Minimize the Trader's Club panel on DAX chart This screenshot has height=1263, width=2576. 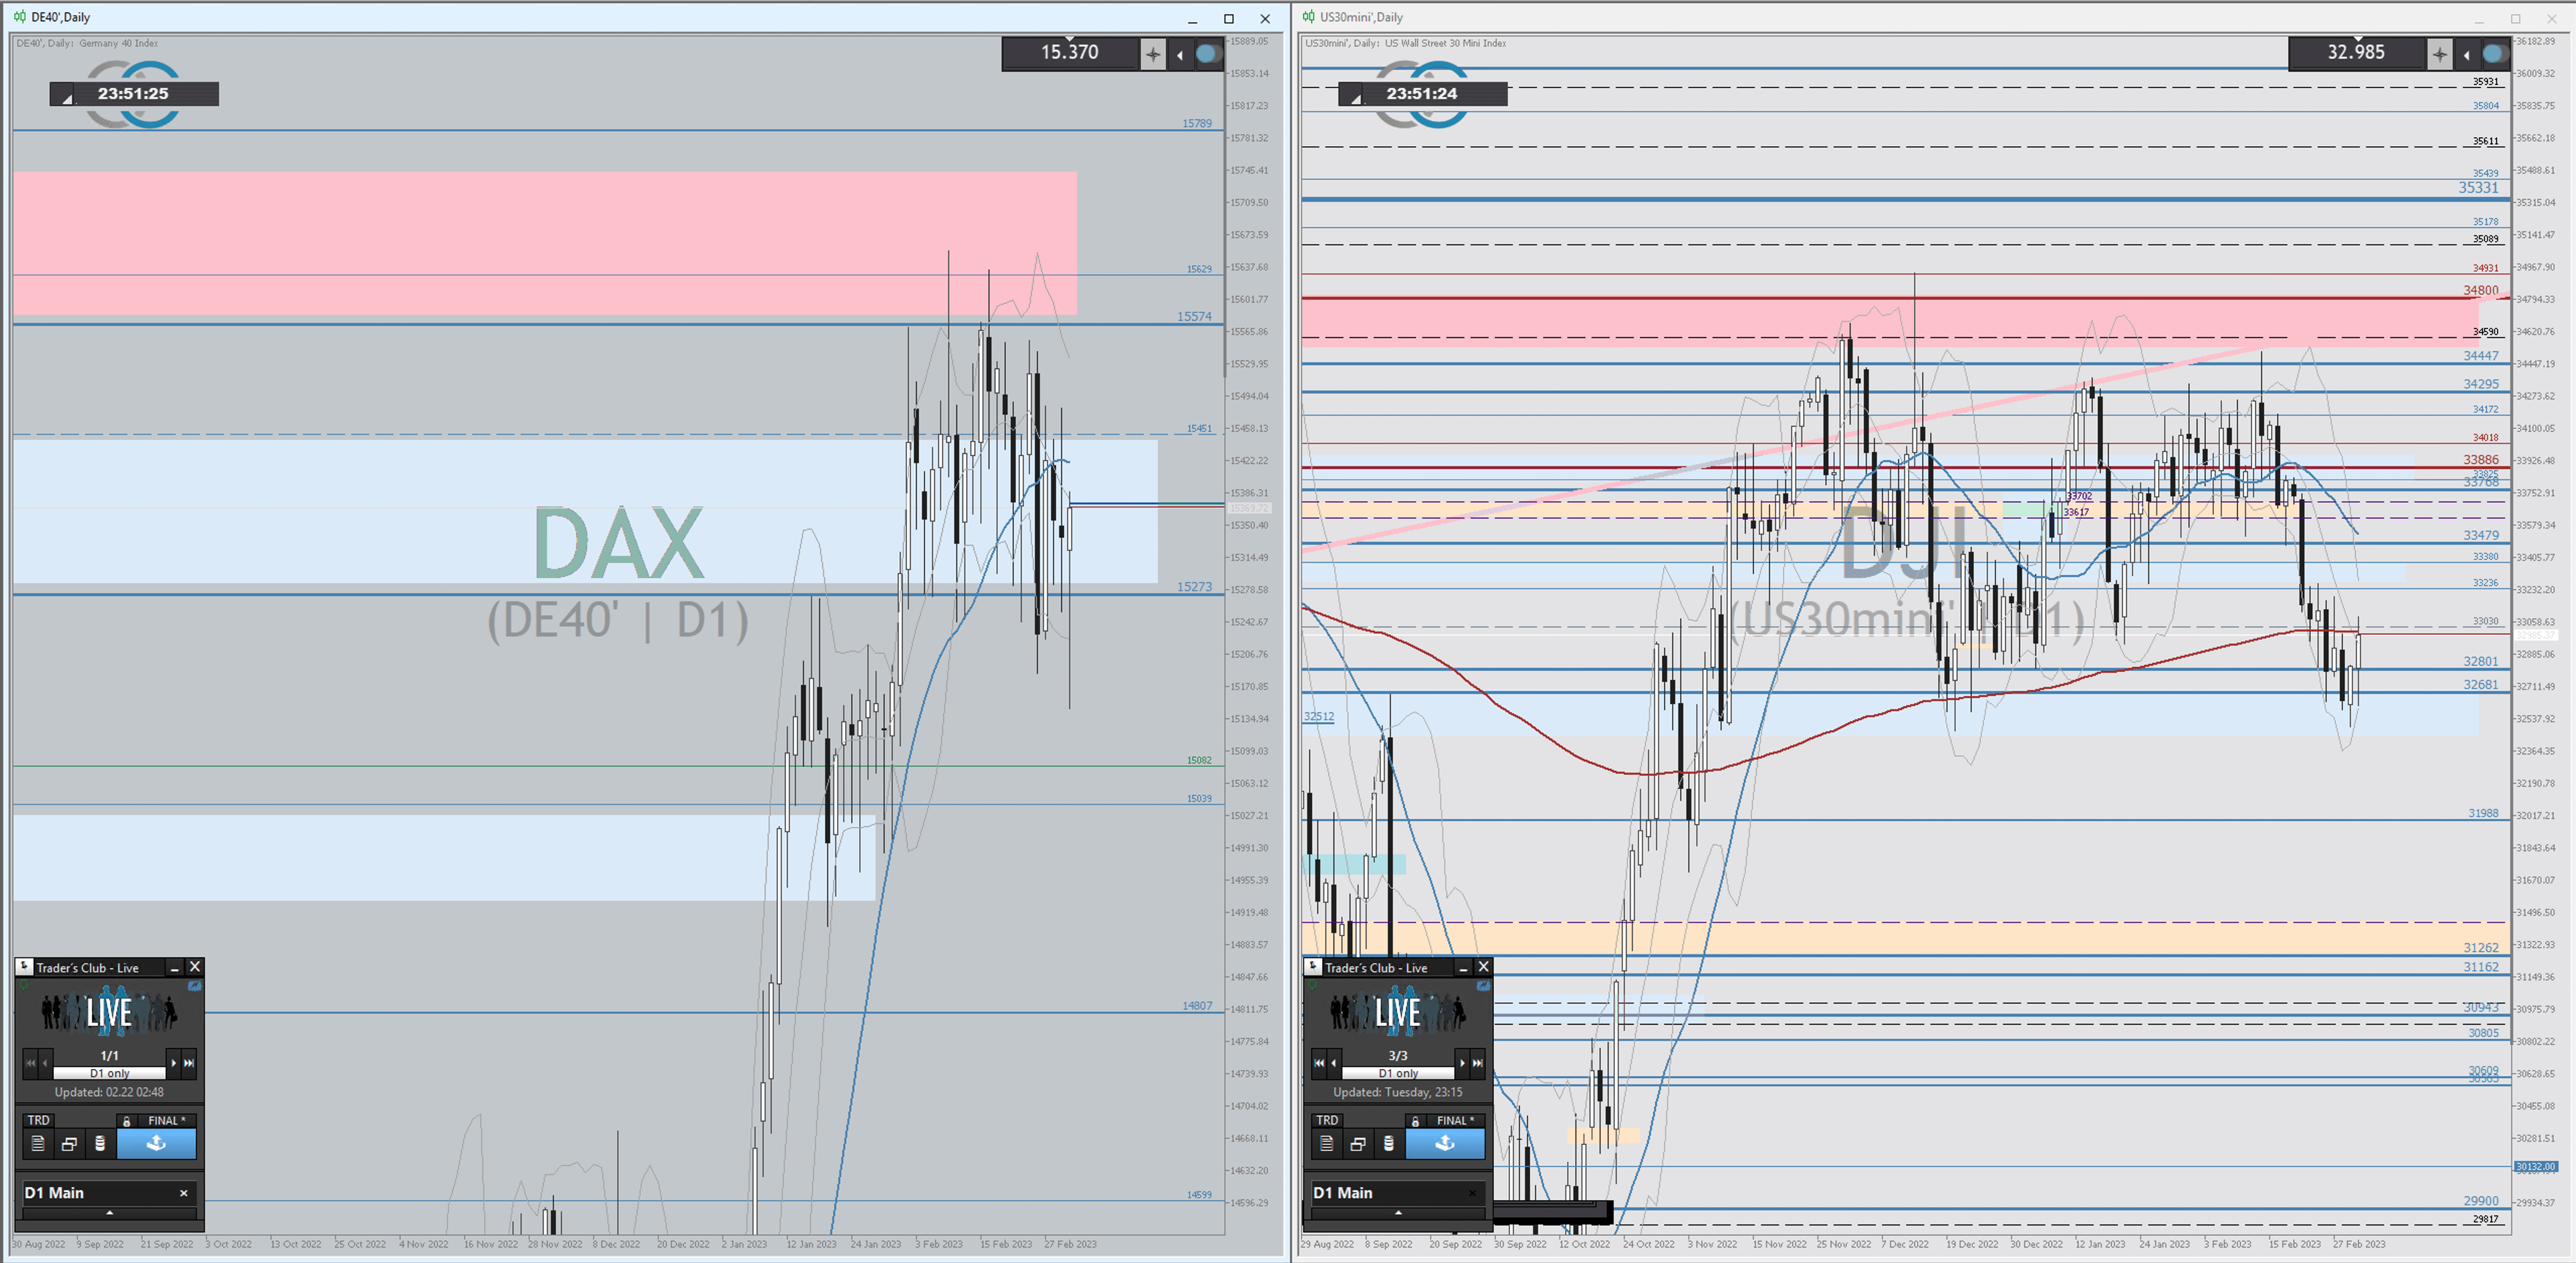pyautogui.click(x=174, y=968)
